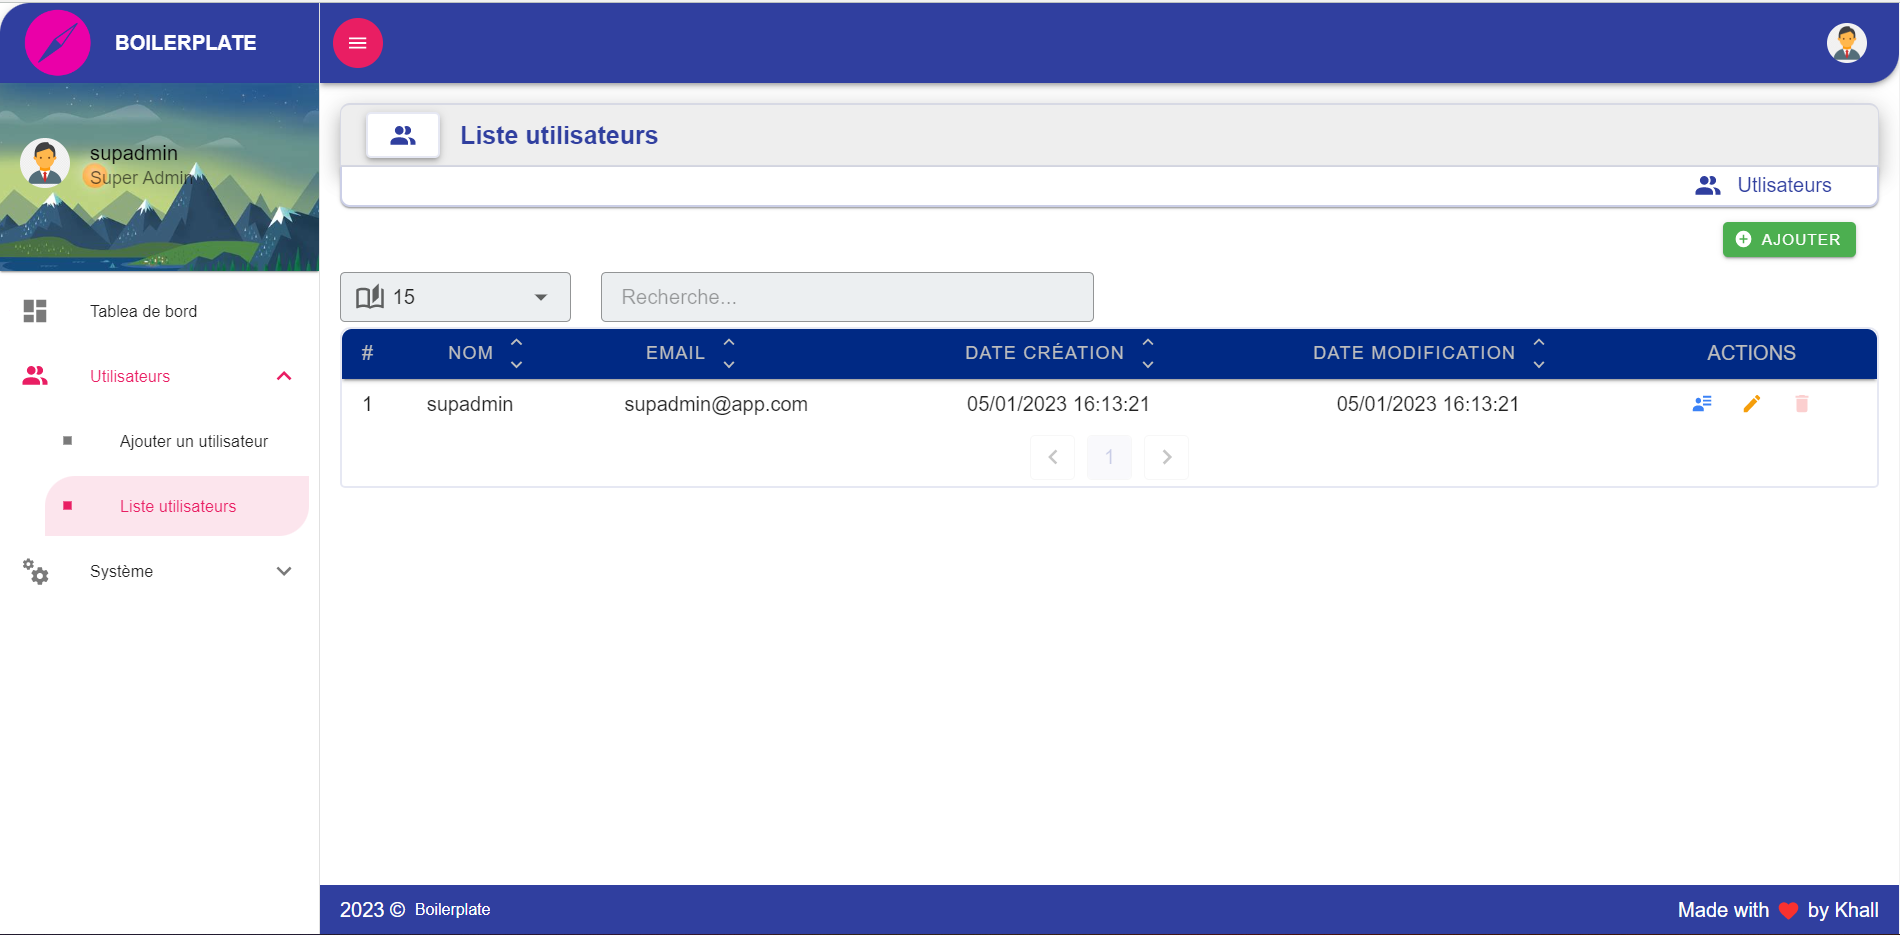Click the users icon beside Liste utilisateurs title

click(403, 135)
